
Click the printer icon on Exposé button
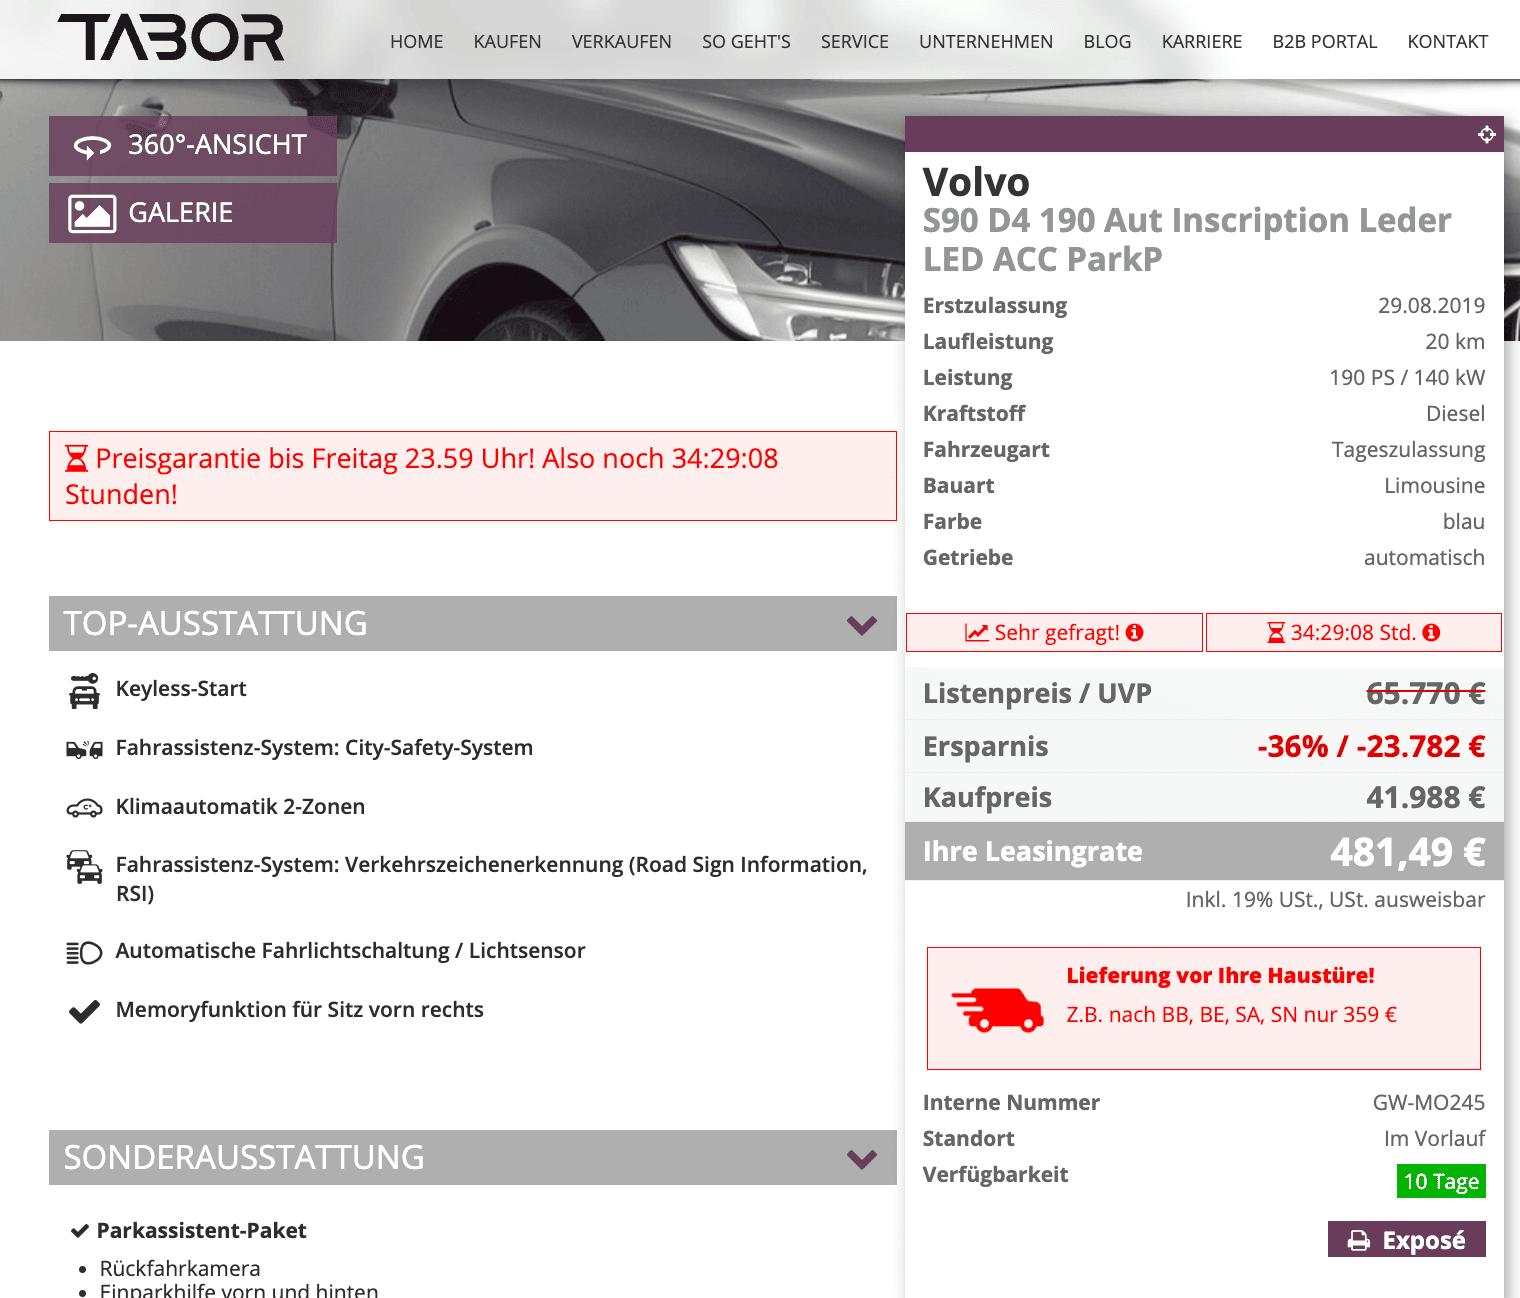point(1358,1241)
